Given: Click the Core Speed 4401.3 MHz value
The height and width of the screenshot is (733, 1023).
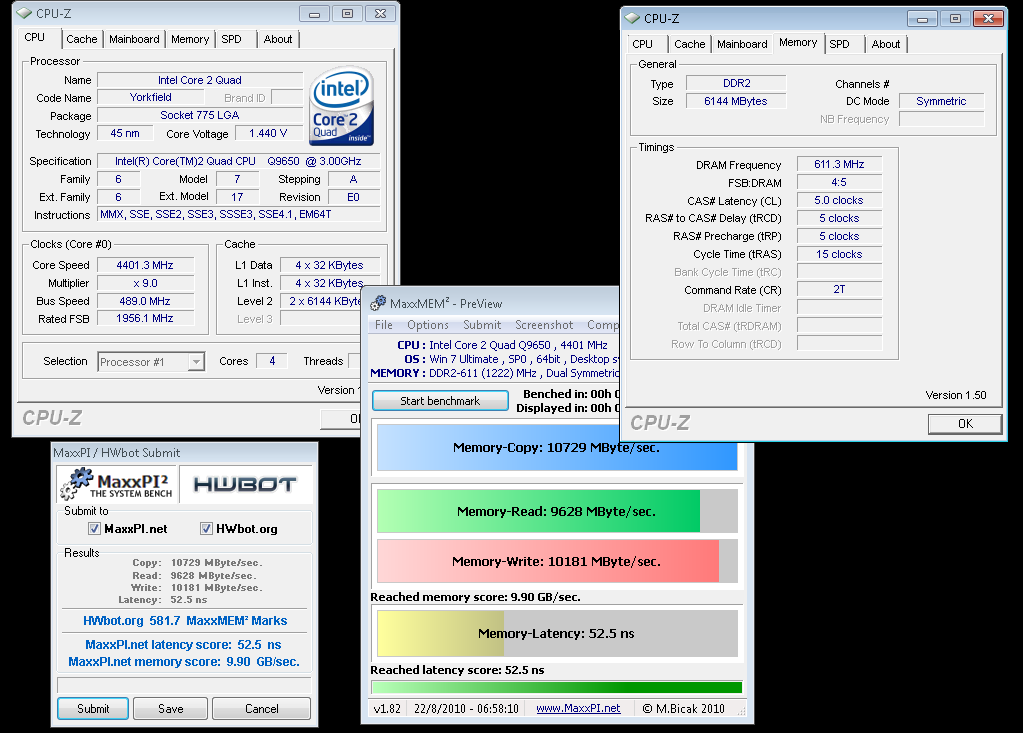Looking at the screenshot, I should pyautogui.click(x=145, y=265).
